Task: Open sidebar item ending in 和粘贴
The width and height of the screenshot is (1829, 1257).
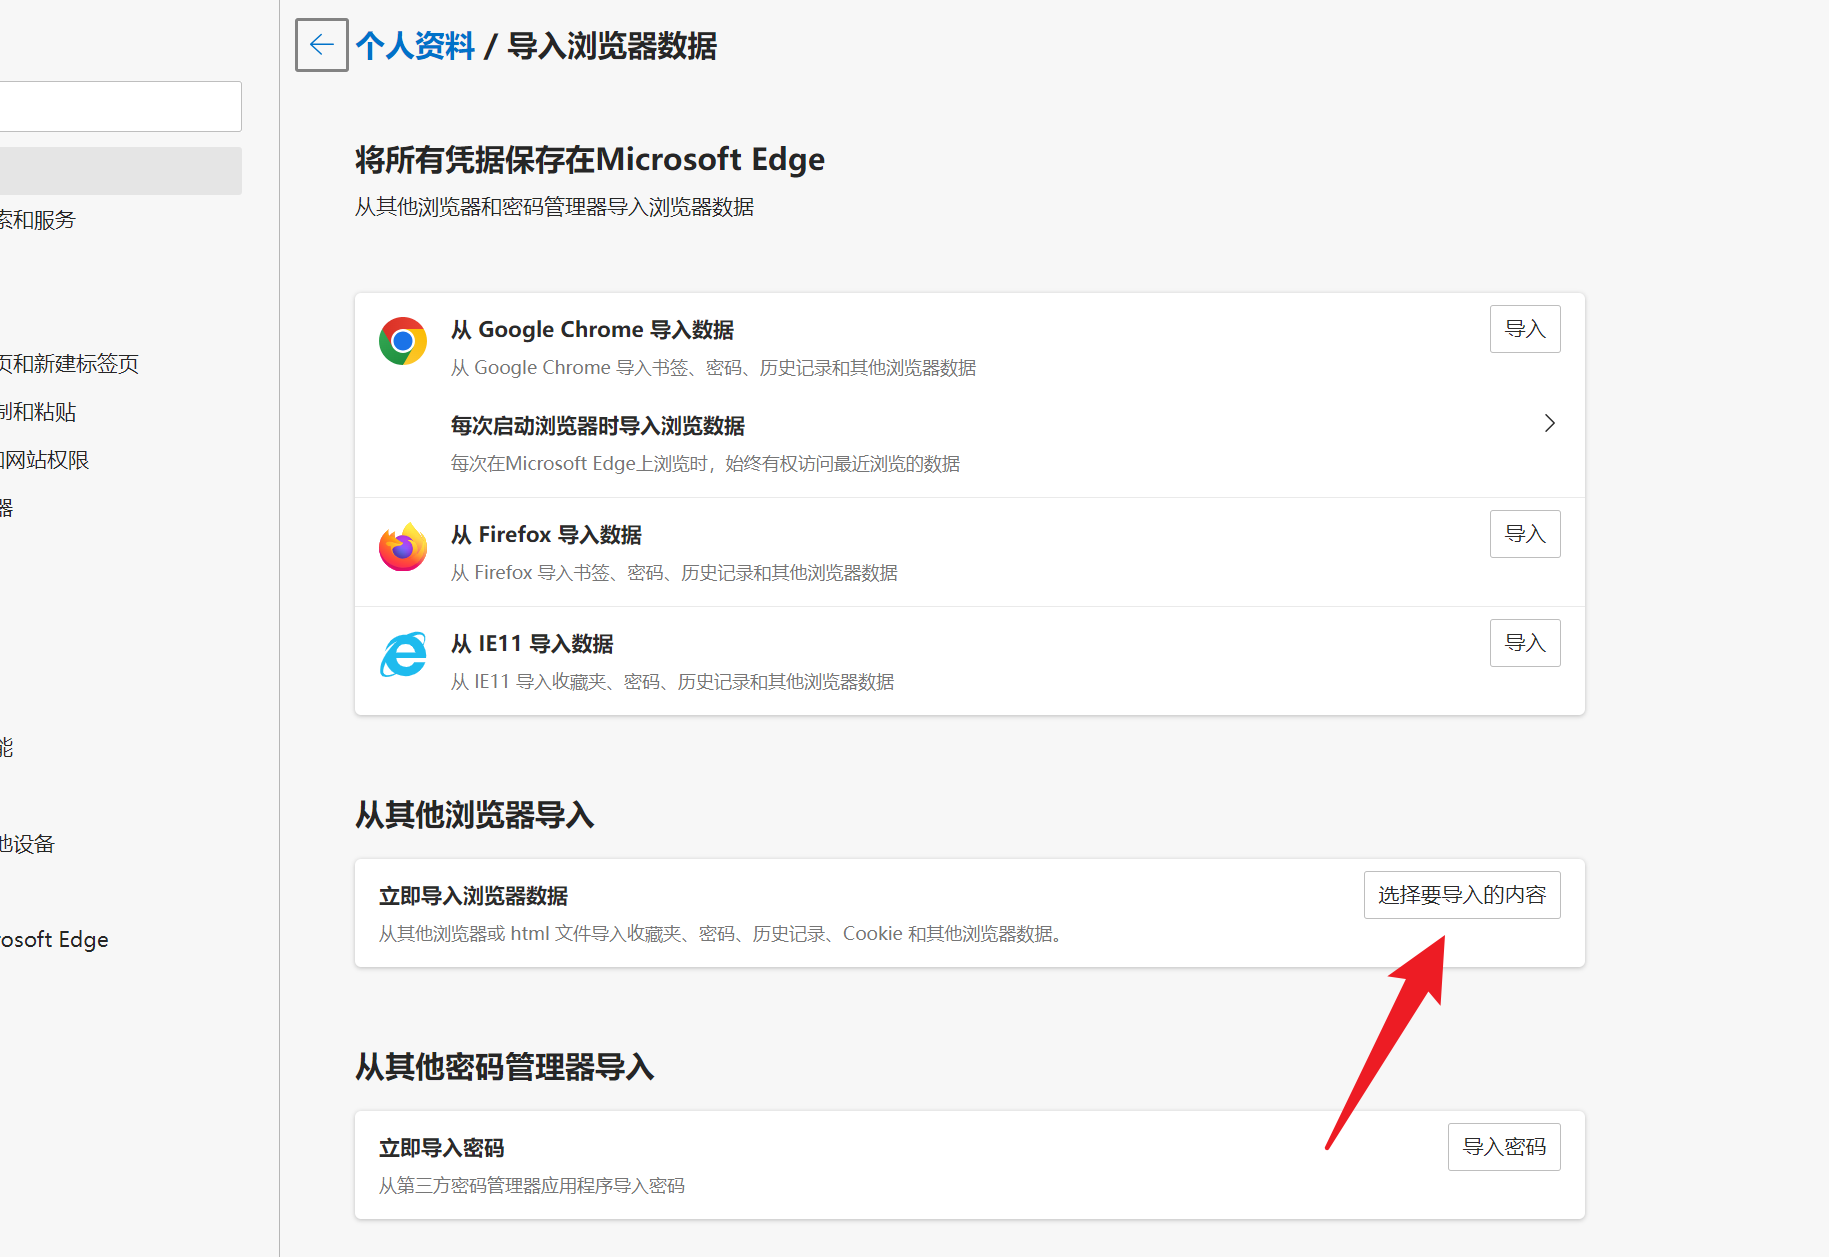Action: [38, 412]
